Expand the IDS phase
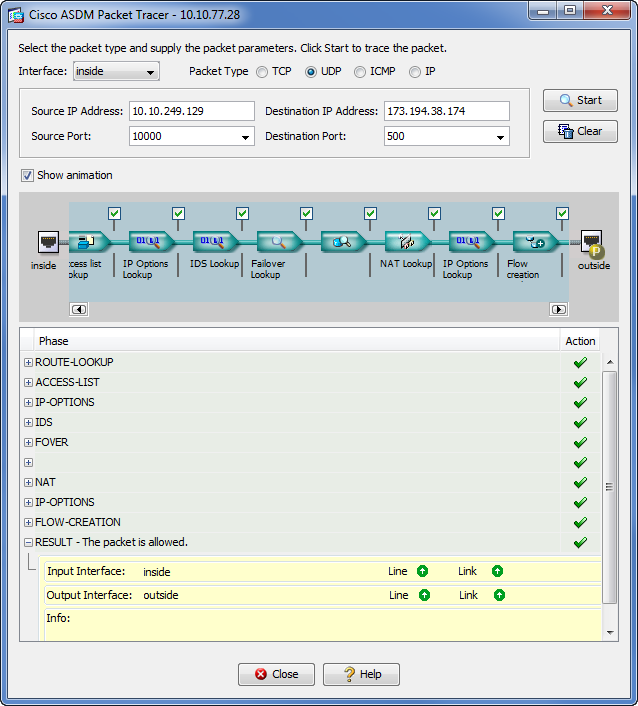 (28, 422)
